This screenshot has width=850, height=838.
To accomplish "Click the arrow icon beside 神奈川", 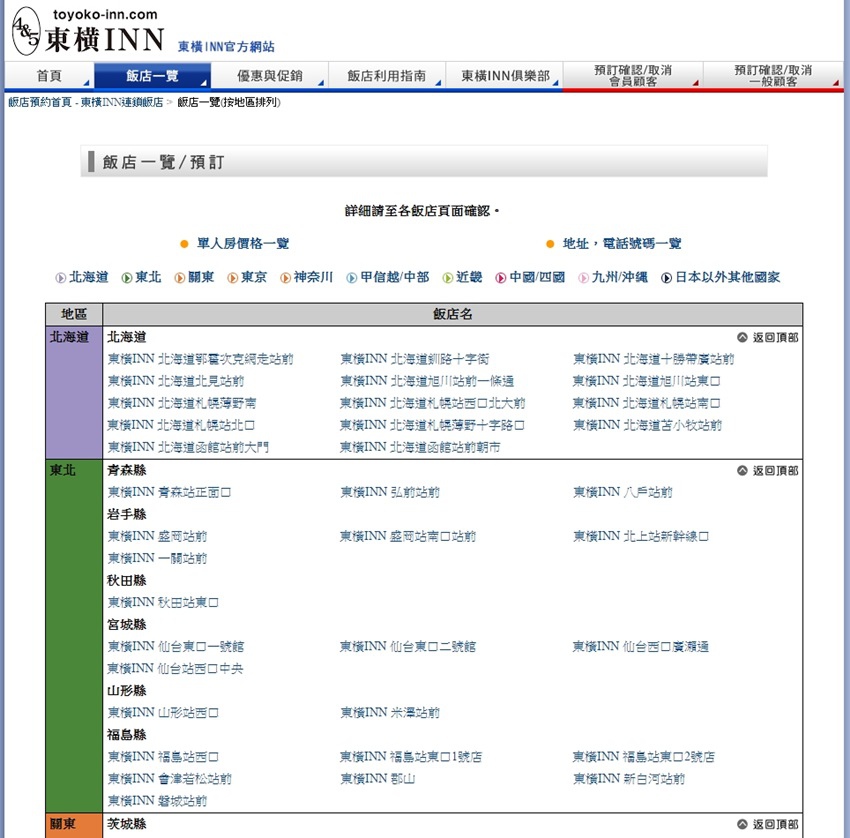I will [285, 278].
